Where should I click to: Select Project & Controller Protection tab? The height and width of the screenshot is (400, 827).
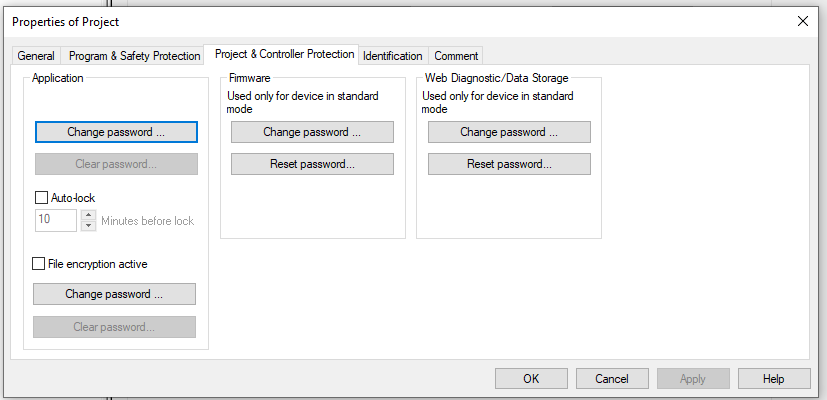pos(284,54)
